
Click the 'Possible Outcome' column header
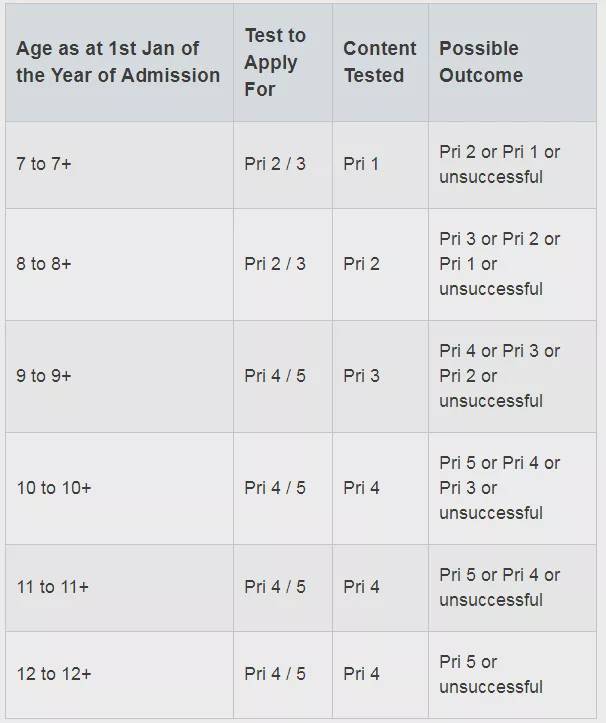click(x=481, y=62)
